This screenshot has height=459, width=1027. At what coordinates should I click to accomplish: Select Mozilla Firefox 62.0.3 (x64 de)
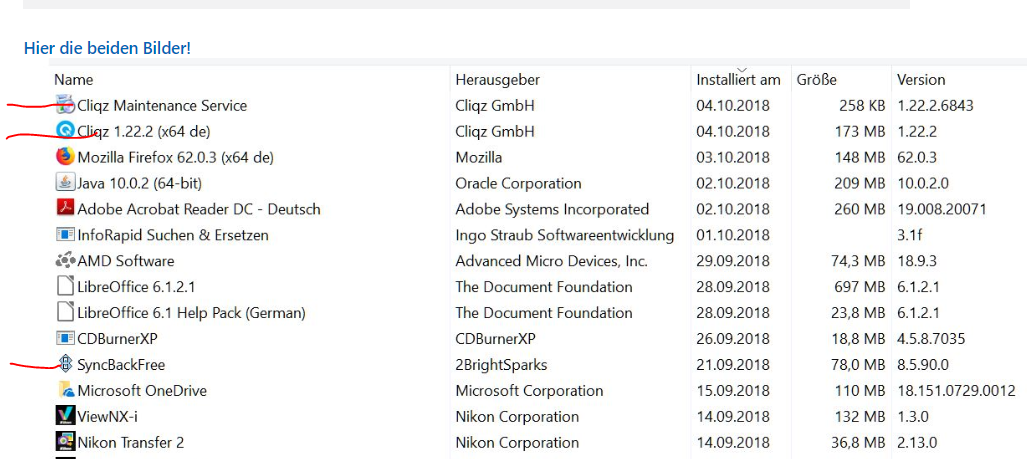coord(176,157)
